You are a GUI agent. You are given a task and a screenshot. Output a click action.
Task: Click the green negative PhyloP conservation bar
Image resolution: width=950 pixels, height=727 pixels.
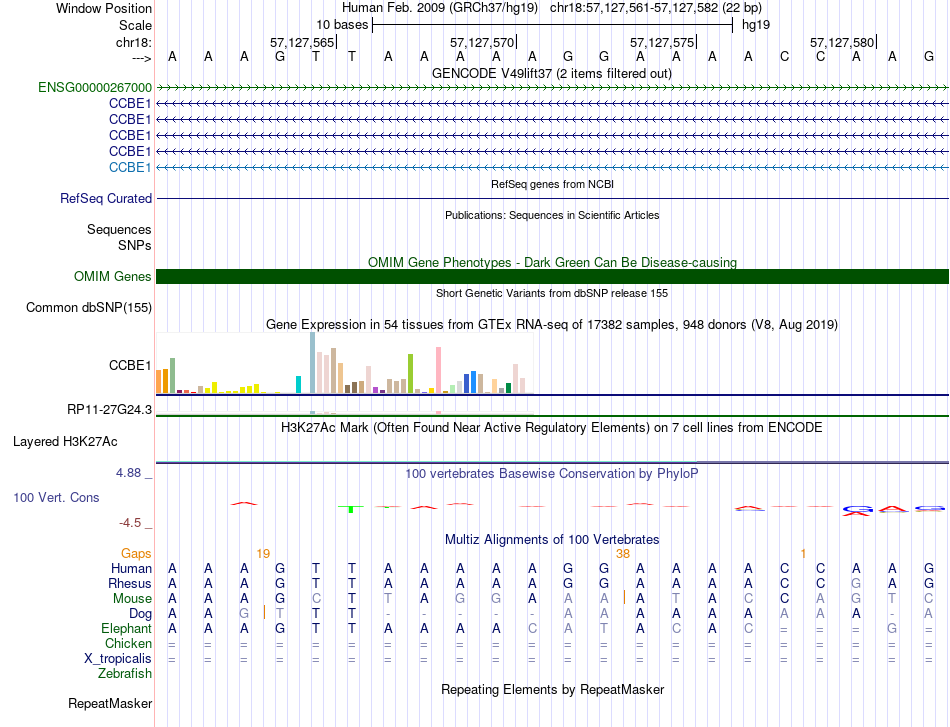[x=351, y=509]
